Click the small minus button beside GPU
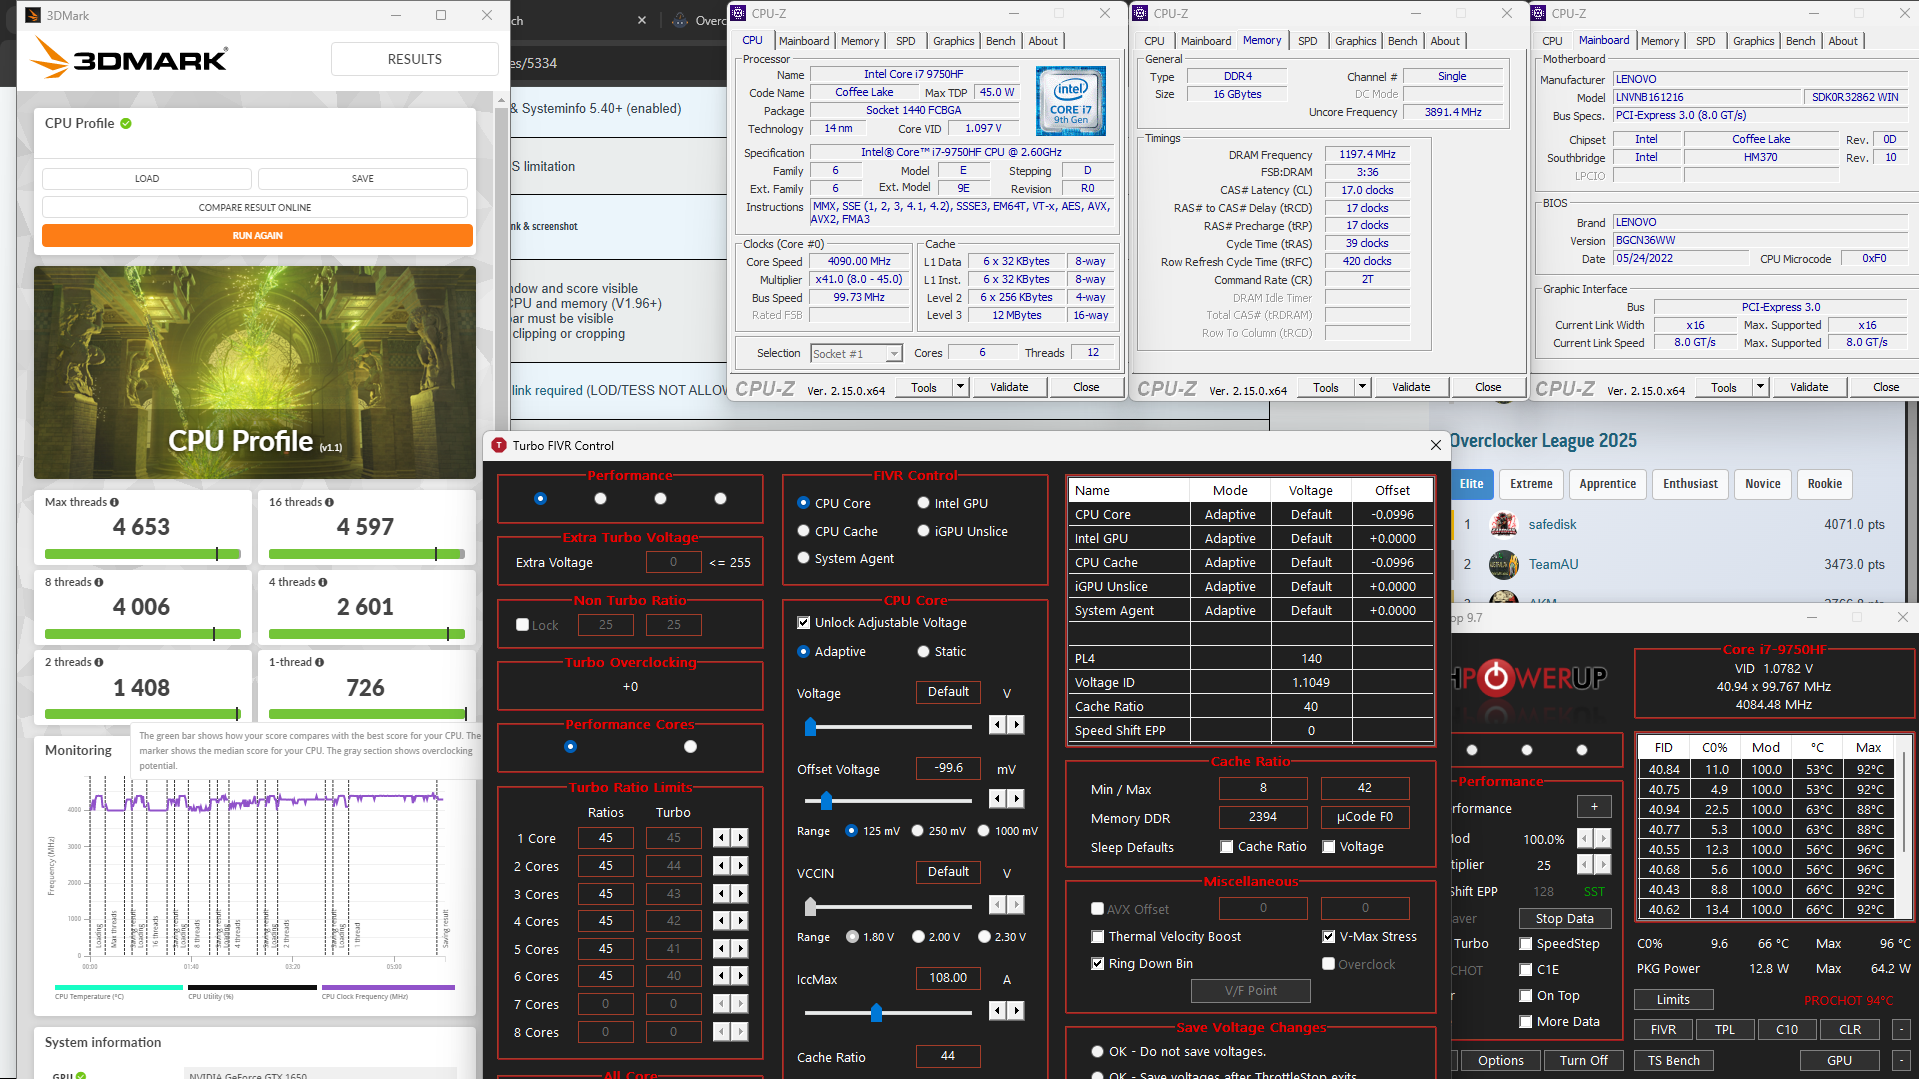 tap(1901, 1060)
